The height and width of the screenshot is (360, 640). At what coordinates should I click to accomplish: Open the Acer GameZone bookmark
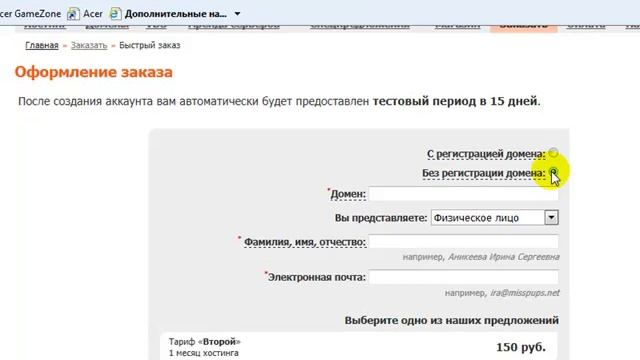pyautogui.click(x=30, y=14)
